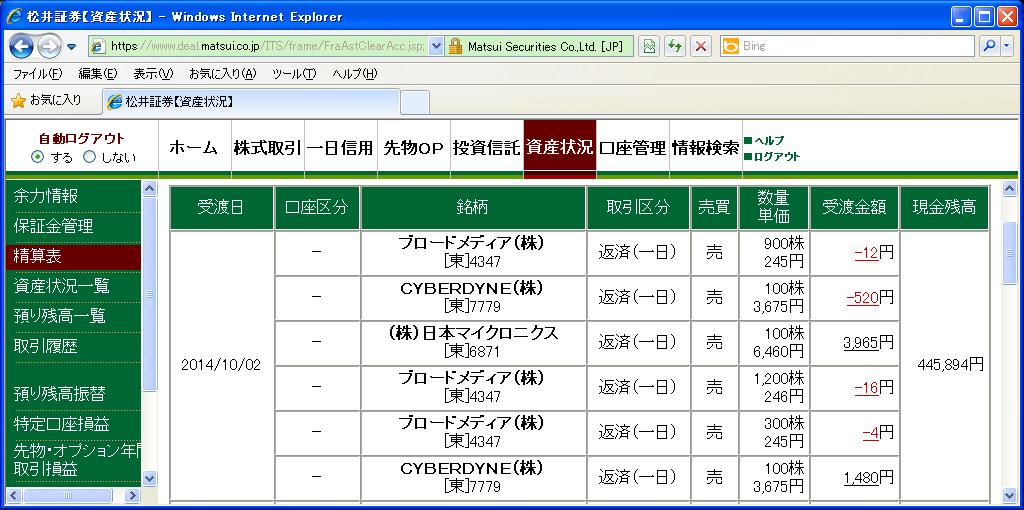Click the Matsui Securities lock certificate badge
Image resolution: width=1024 pixels, height=510 pixels.
pyautogui.click(x=539, y=46)
